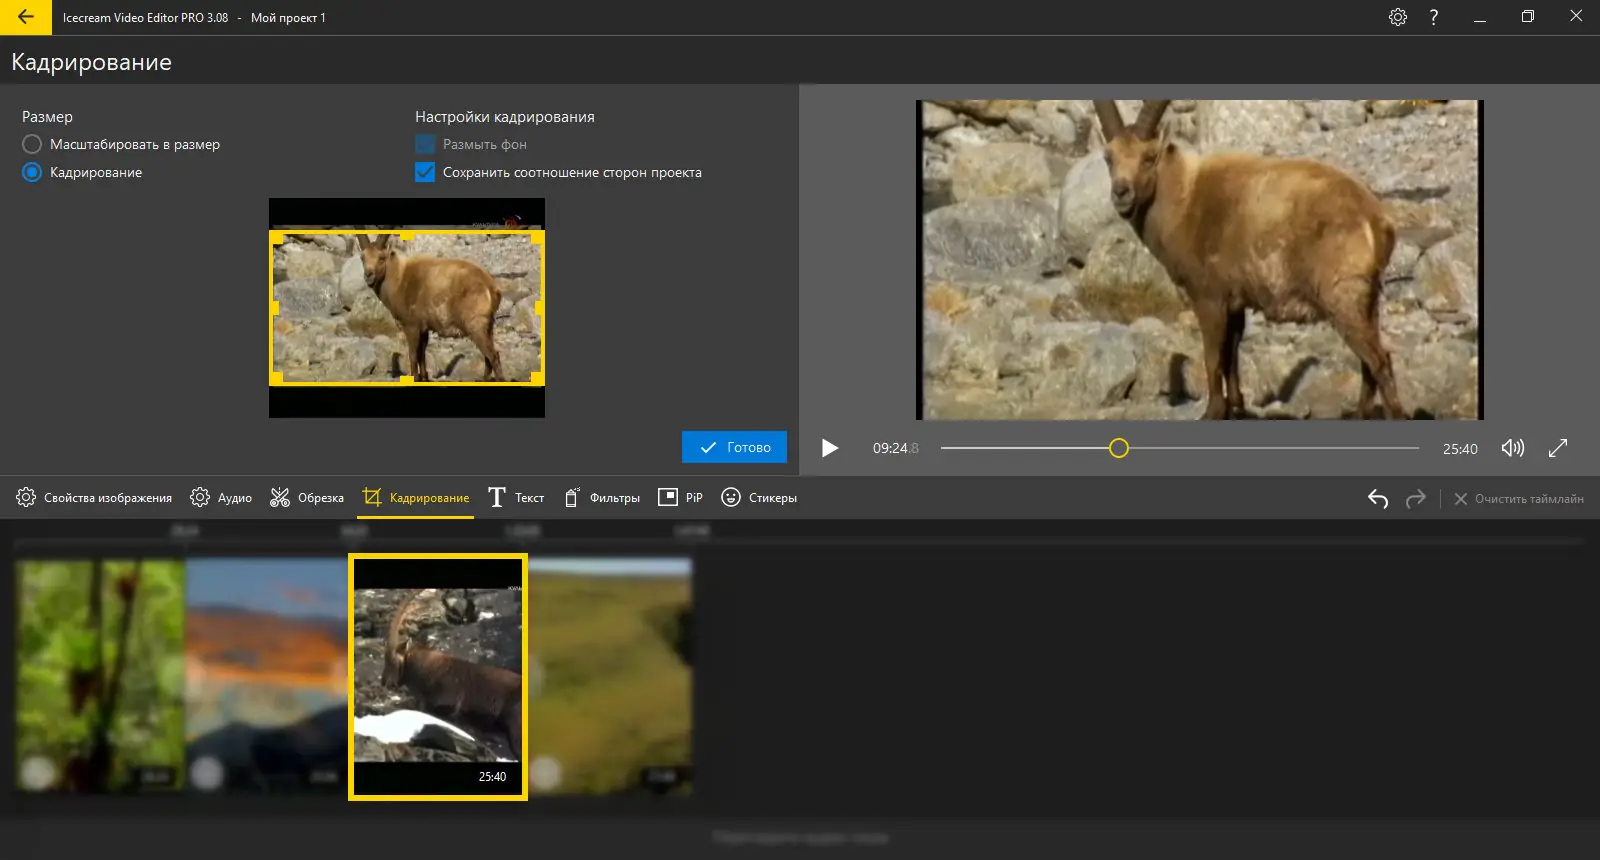Open the Стикеры stickers tool
Screen dimensions: 1600x860
coord(759,498)
